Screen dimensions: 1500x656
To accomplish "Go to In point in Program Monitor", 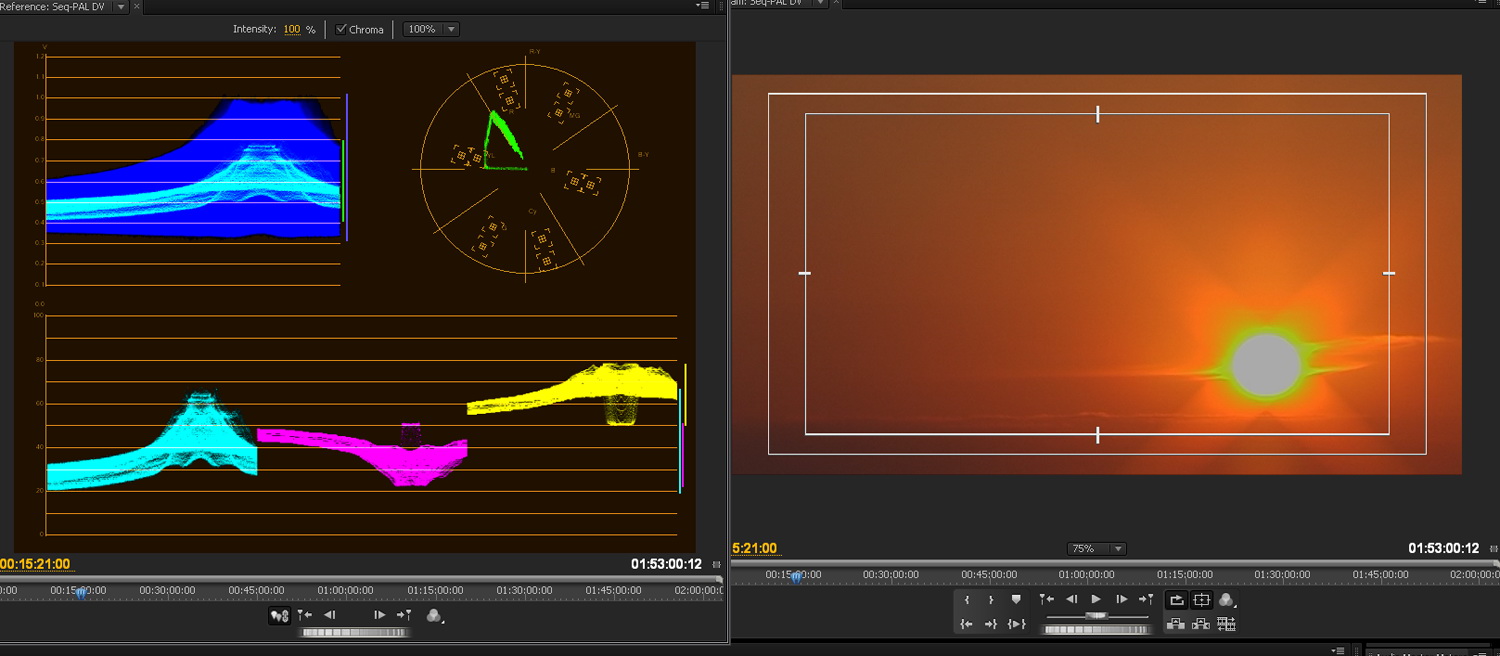I will (967, 624).
